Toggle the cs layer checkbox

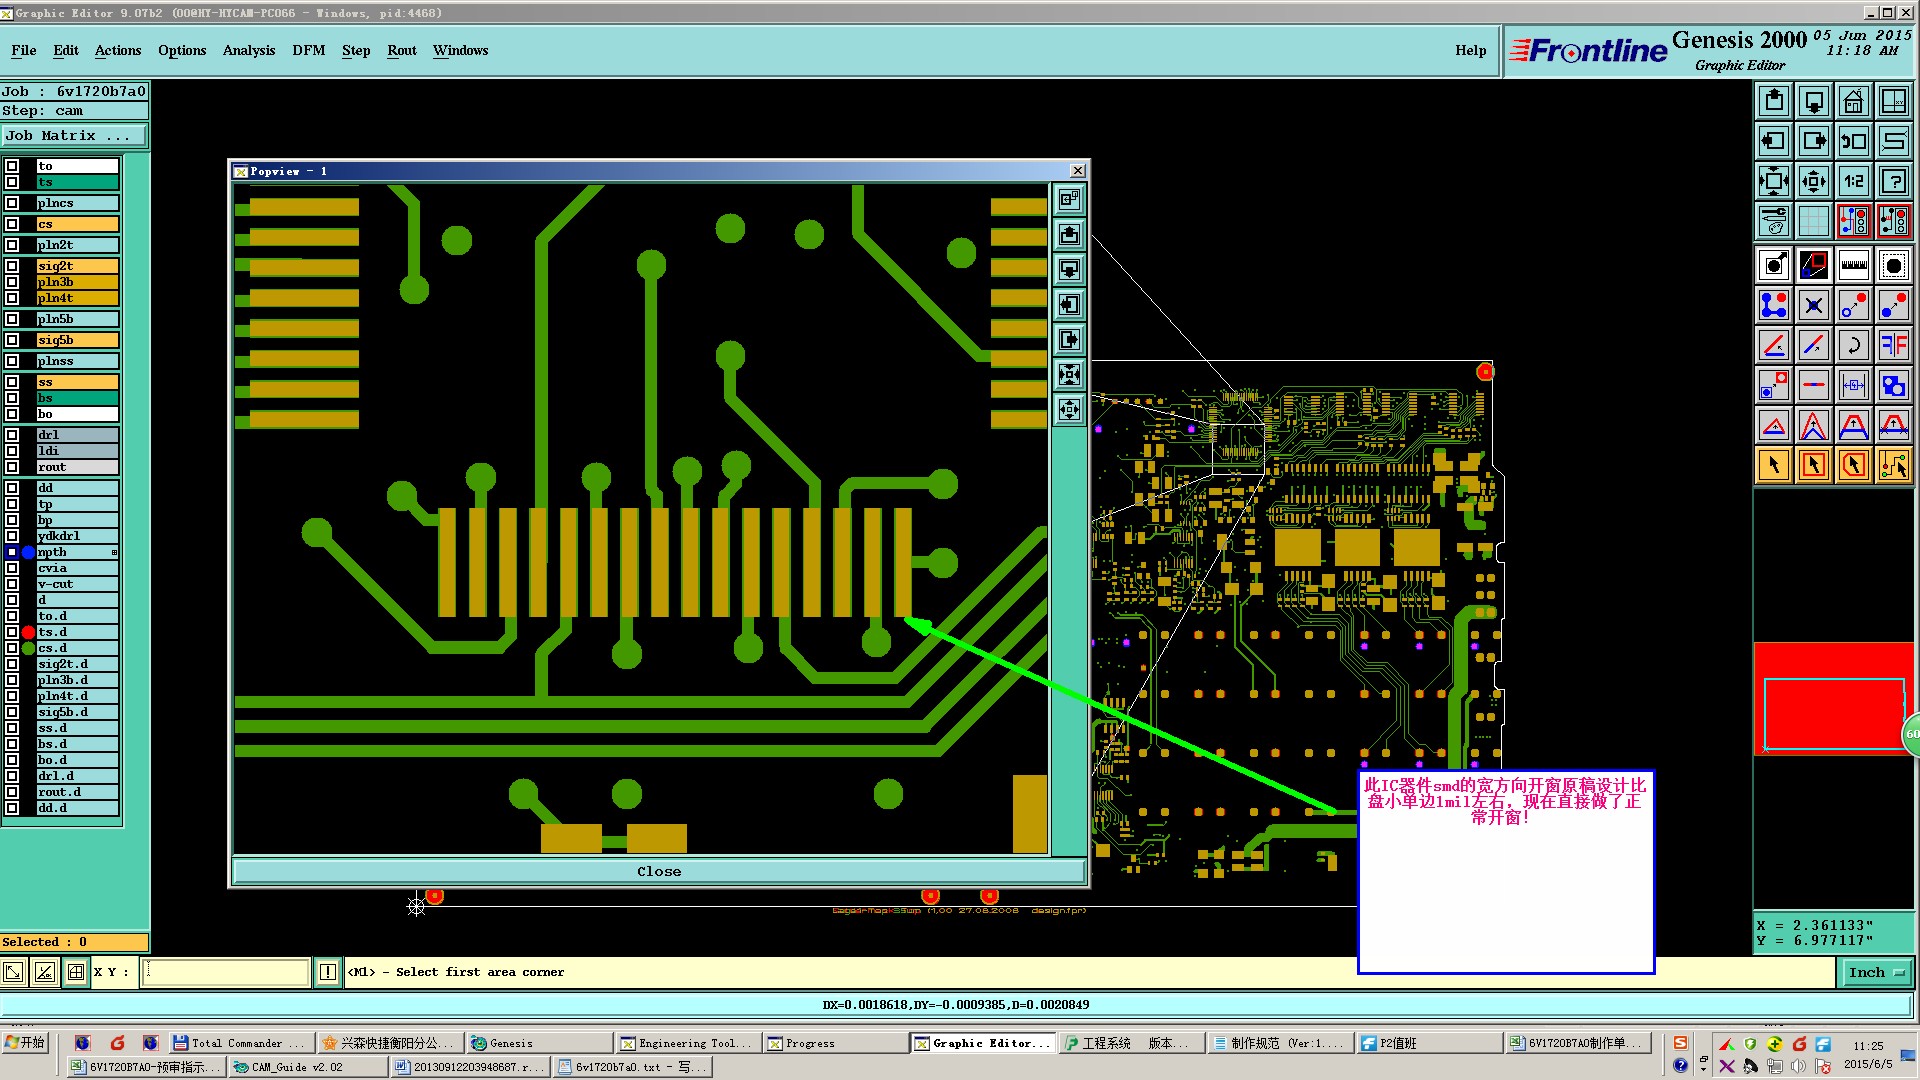[12, 224]
